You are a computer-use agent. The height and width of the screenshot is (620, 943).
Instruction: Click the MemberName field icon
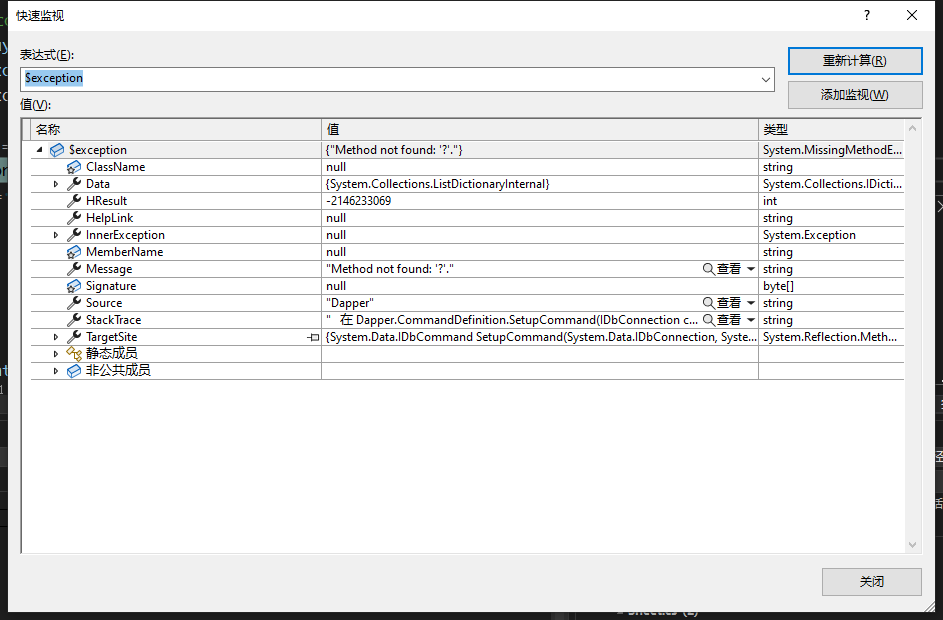[74, 251]
